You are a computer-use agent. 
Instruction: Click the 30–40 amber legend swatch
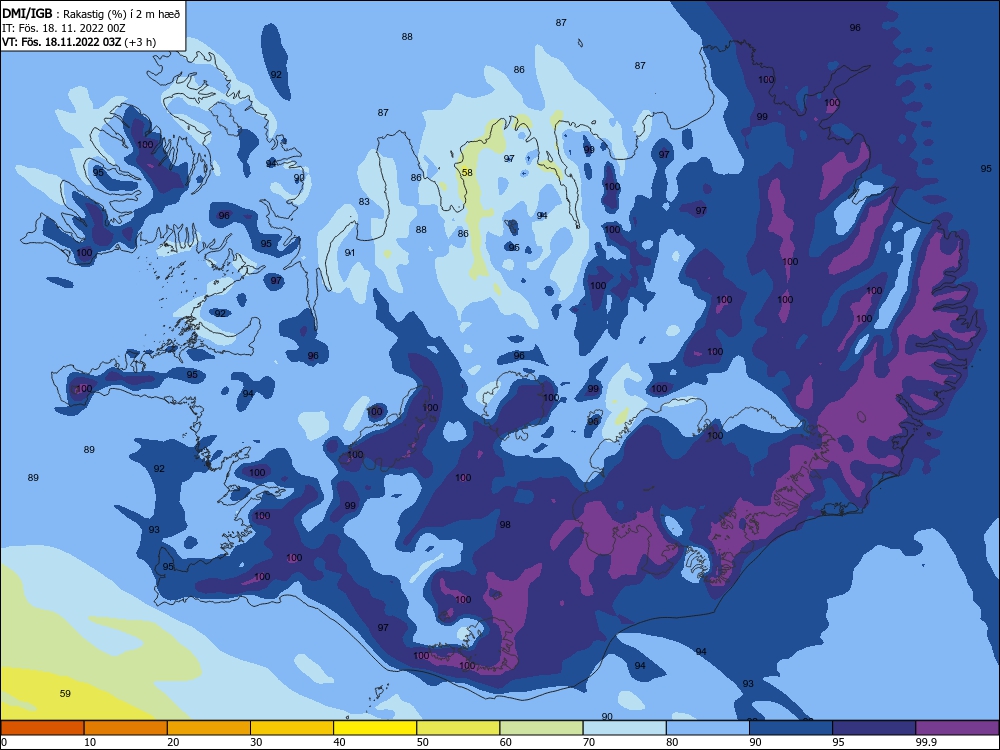pos(292,728)
